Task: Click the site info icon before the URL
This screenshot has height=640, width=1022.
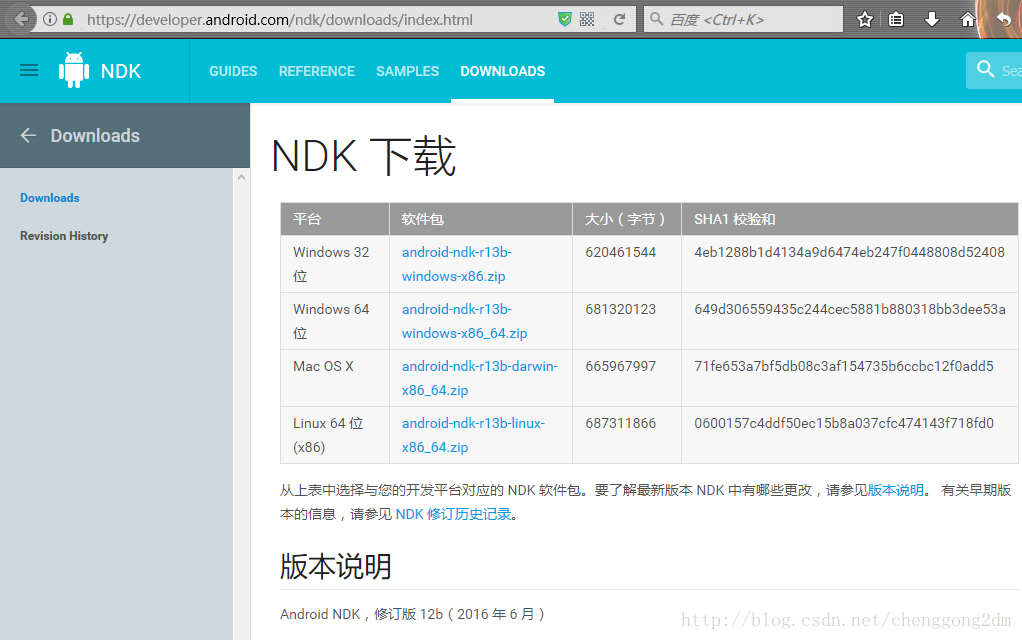Action: point(50,19)
